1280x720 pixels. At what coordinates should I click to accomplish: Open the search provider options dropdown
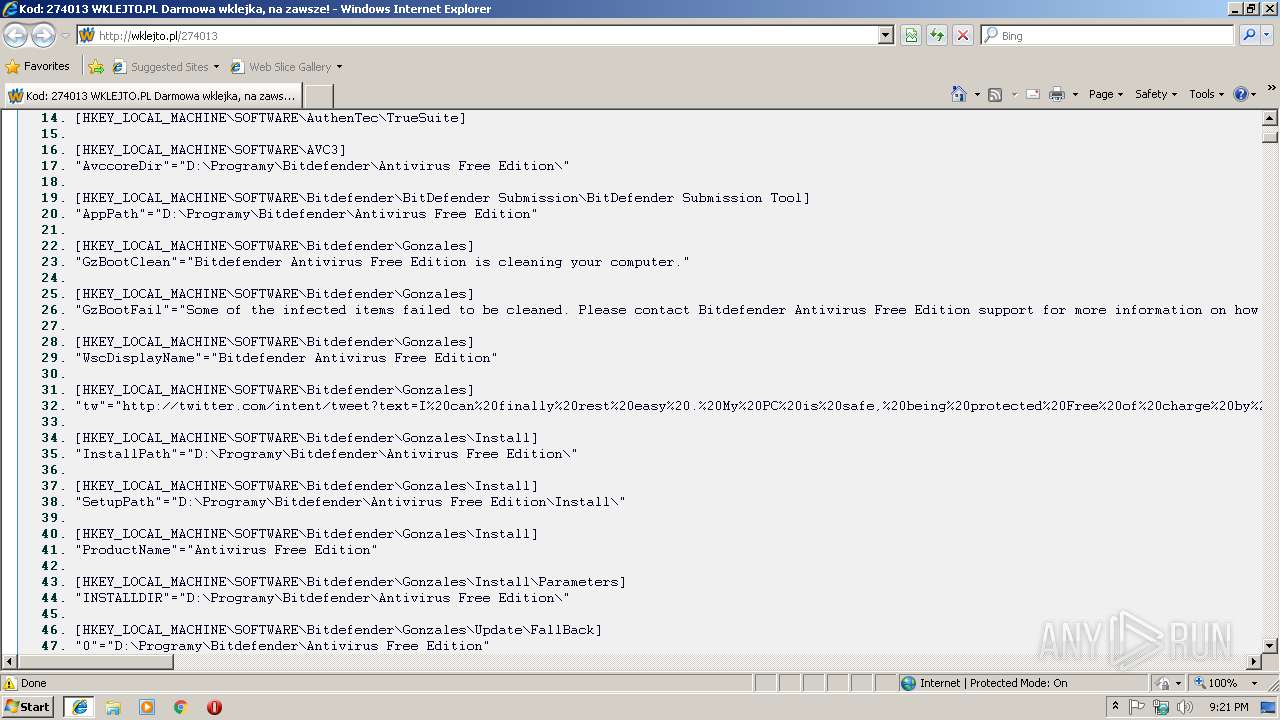click(1267, 35)
